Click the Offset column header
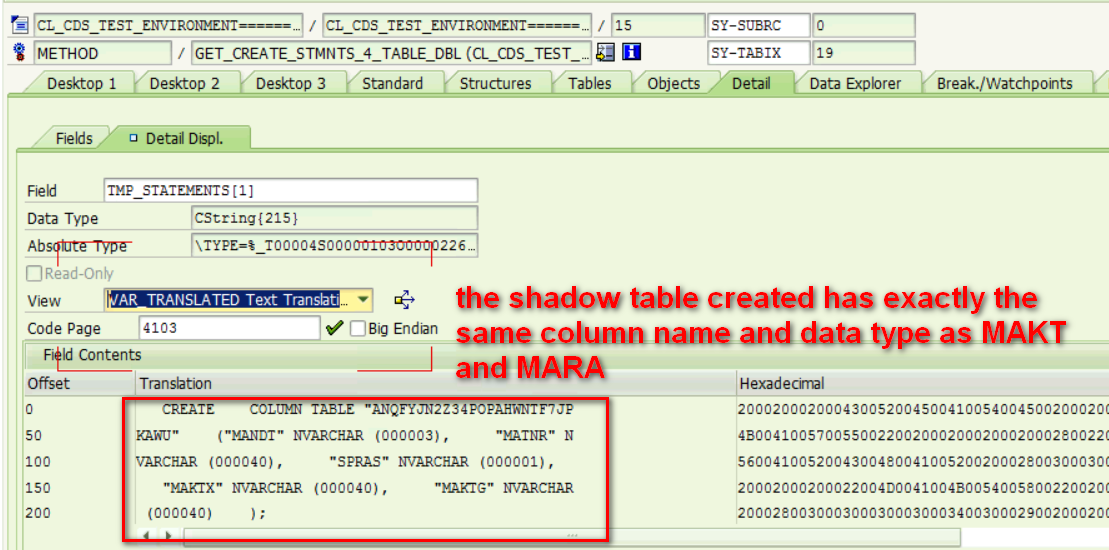The image size is (1109, 550). pos(79,383)
